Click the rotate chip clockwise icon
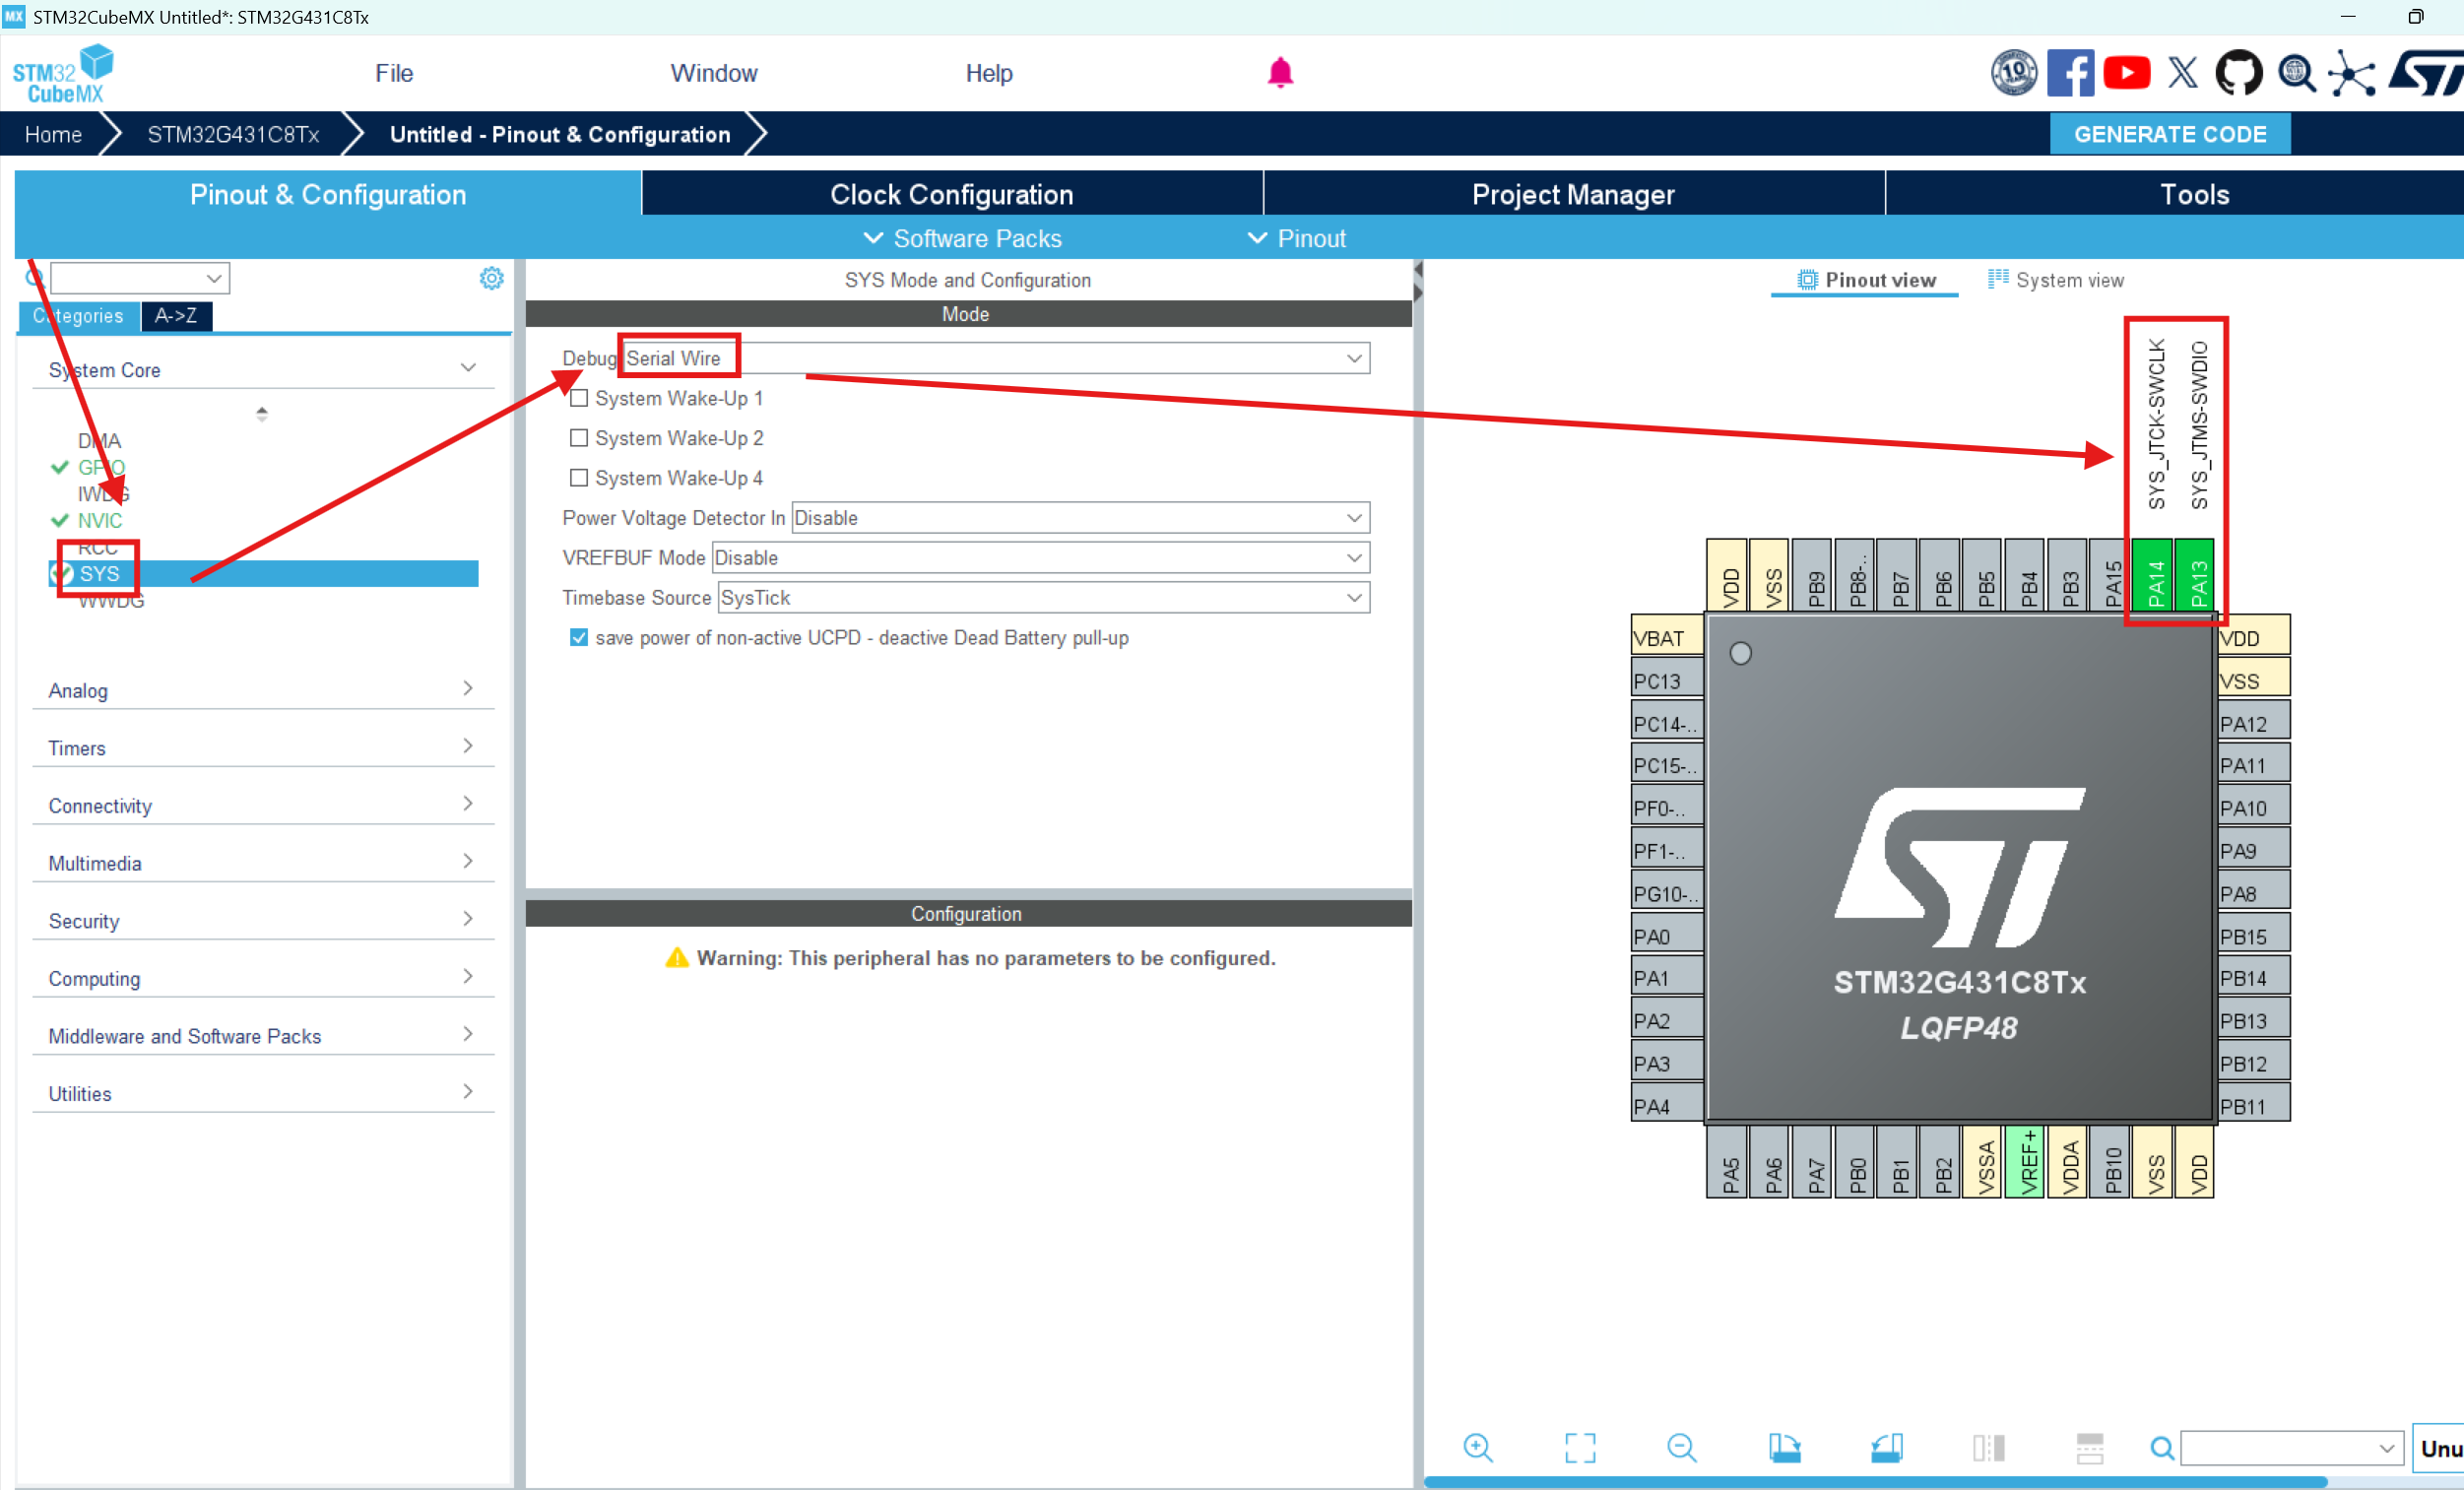 (x=1784, y=1447)
